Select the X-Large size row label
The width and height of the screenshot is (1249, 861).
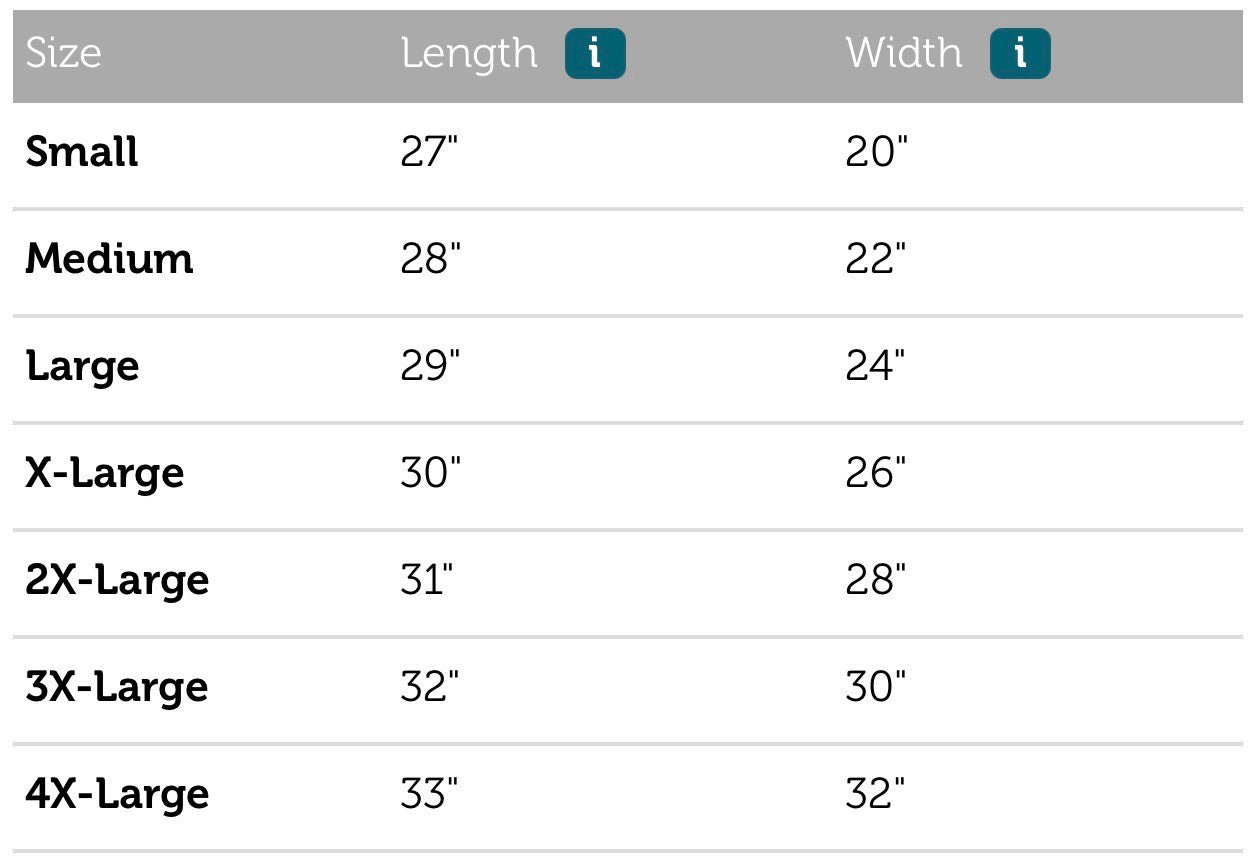coord(105,473)
